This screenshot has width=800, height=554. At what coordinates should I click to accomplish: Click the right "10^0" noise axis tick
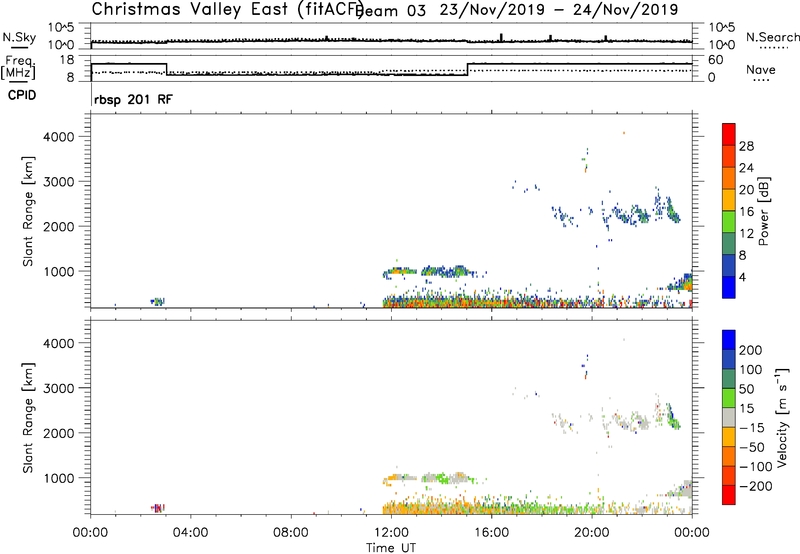(x=721, y=45)
